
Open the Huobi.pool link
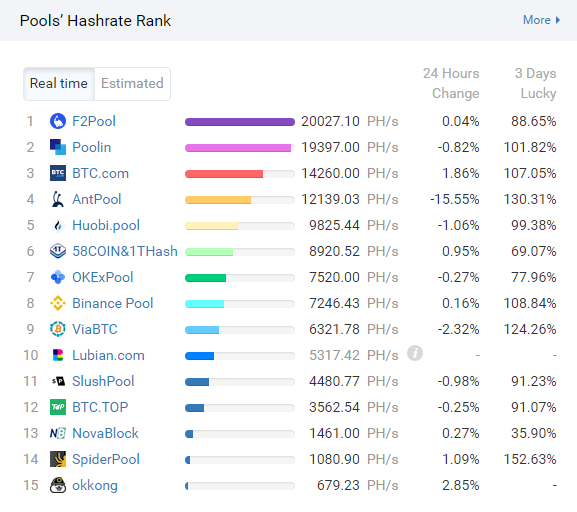(106, 225)
